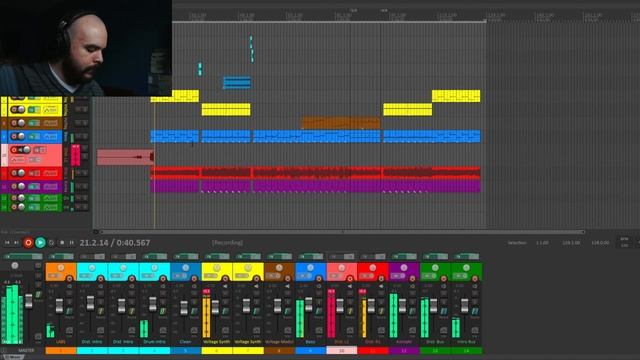
Task: Click the Record button in transport
Action: [28, 243]
